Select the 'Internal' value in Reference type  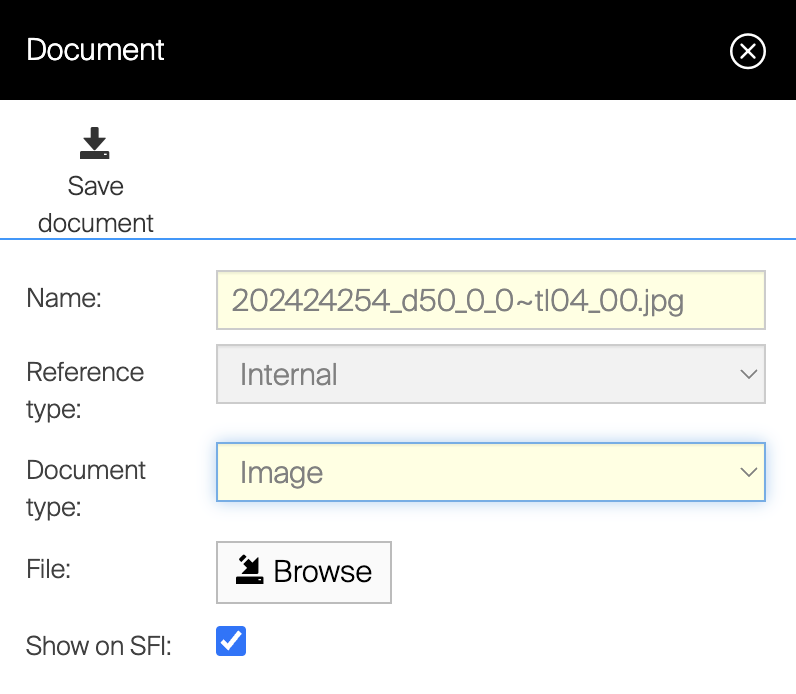[x=289, y=375]
